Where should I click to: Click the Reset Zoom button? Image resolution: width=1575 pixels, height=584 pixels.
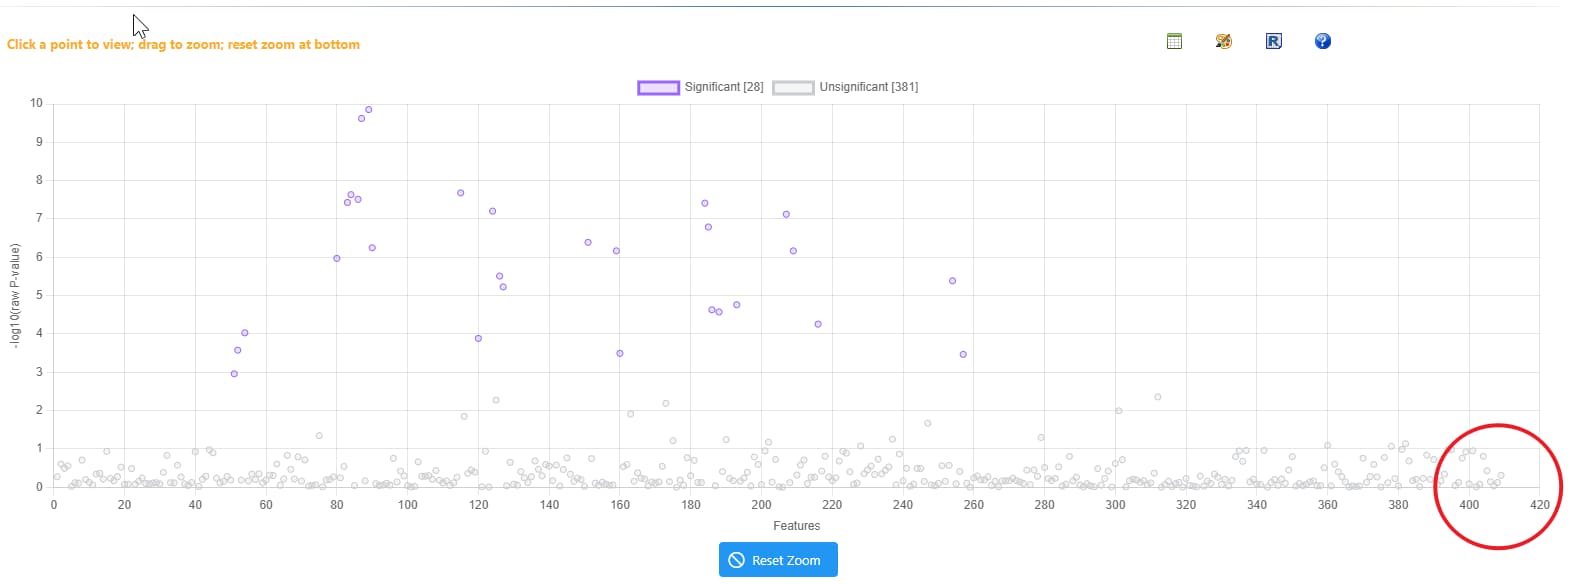click(778, 560)
